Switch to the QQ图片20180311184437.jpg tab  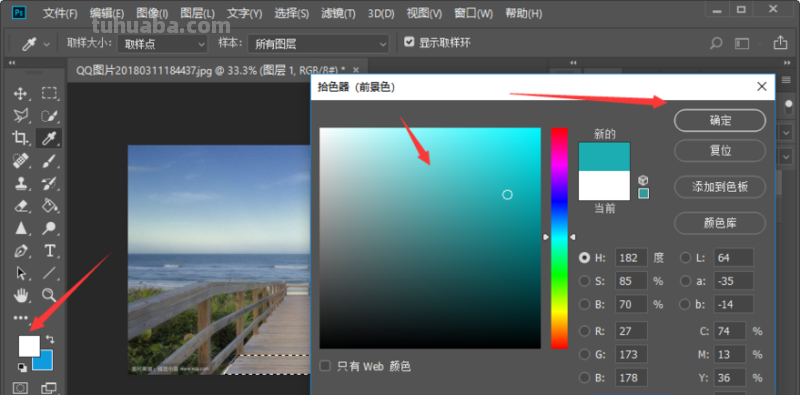(x=210, y=70)
